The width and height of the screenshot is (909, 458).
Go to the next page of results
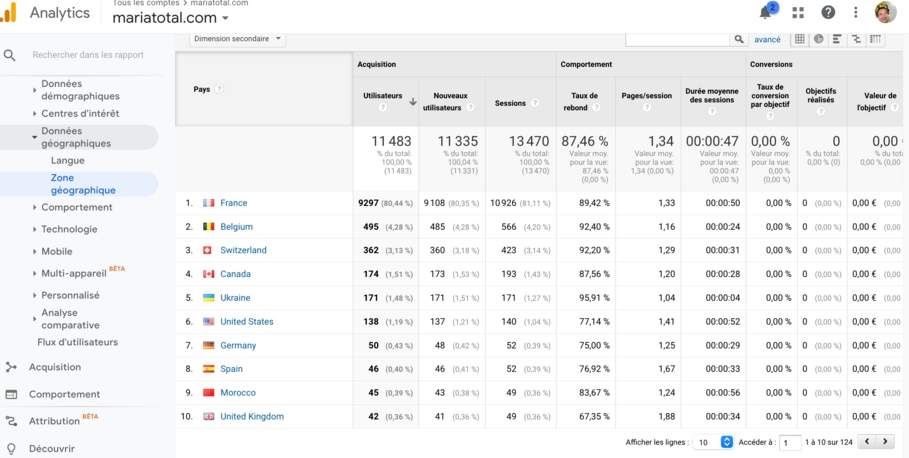(885, 442)
